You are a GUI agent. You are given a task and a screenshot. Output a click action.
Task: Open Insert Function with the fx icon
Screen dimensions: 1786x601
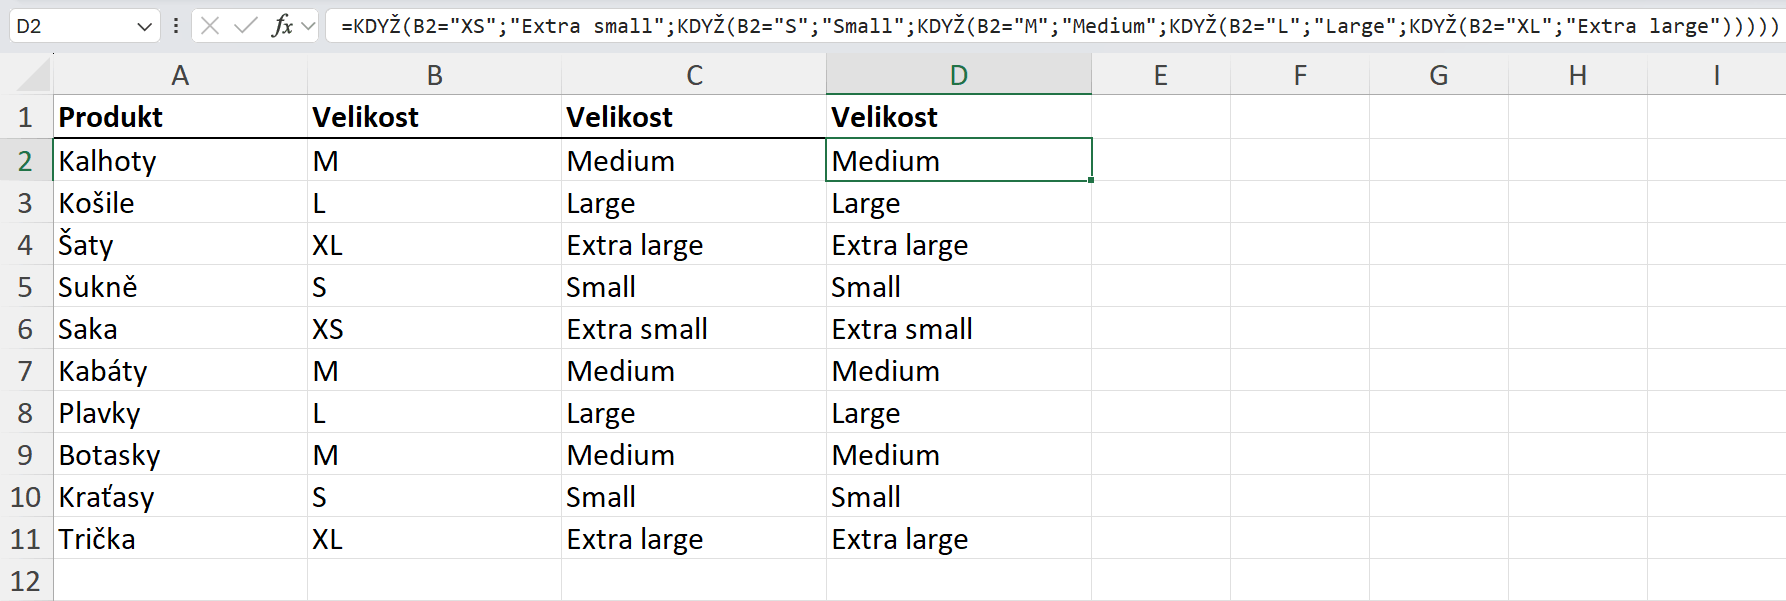[282, 26]
